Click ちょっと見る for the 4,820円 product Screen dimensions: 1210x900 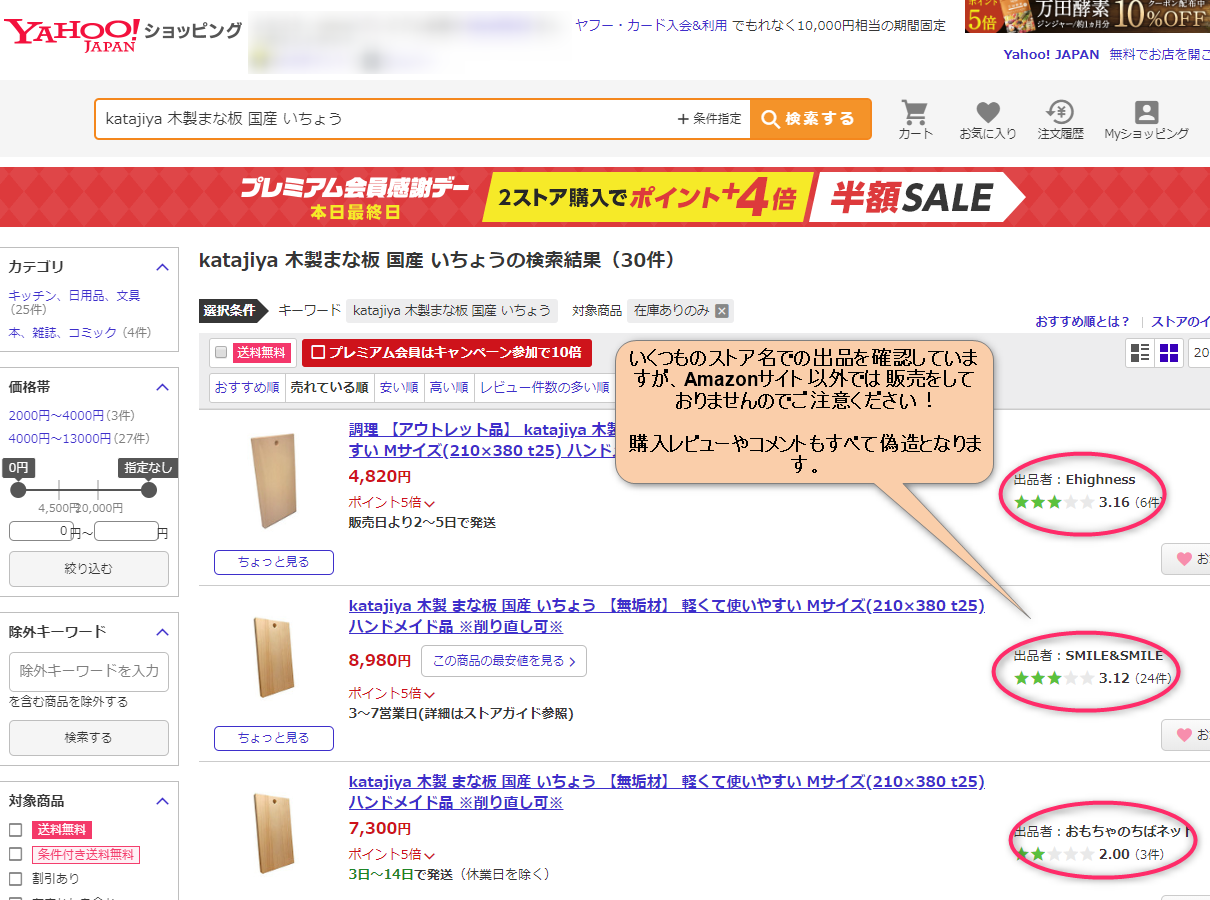274,562
